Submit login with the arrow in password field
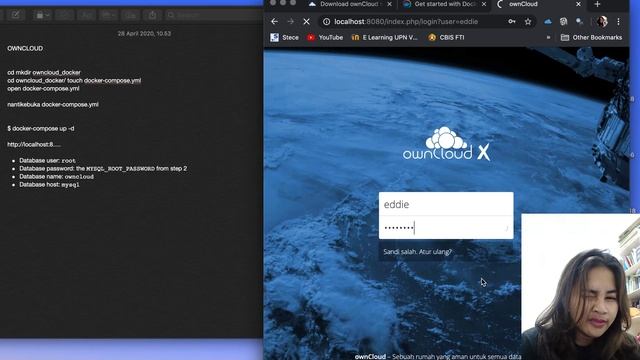The image size is (640, 360). tap(507, 228)
